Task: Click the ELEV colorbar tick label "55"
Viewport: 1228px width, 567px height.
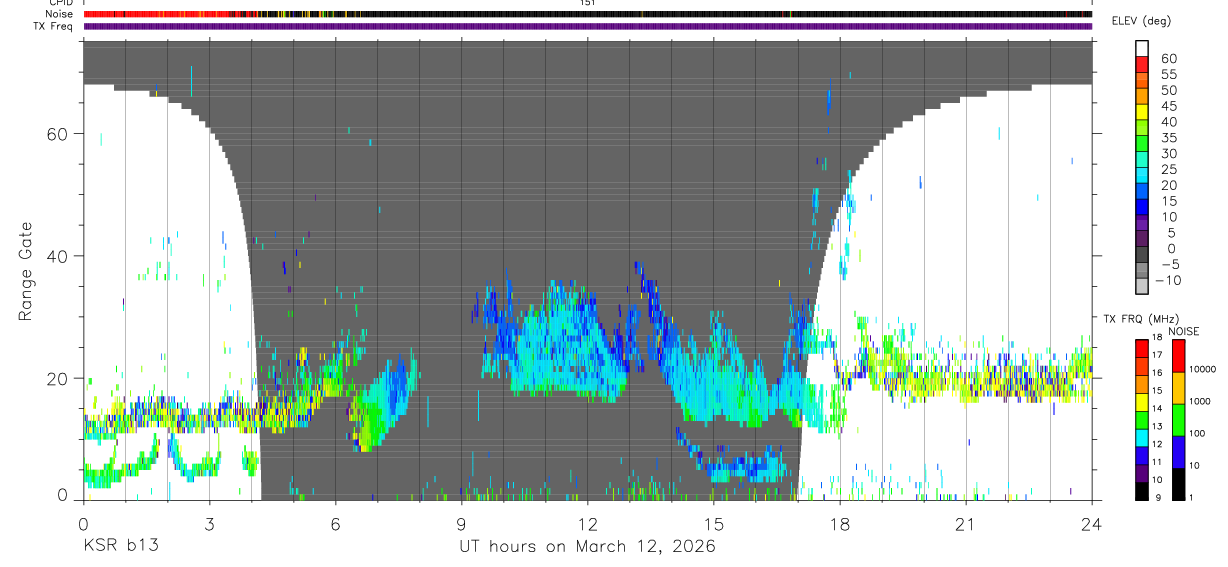Action: [x=1167, y=75]
